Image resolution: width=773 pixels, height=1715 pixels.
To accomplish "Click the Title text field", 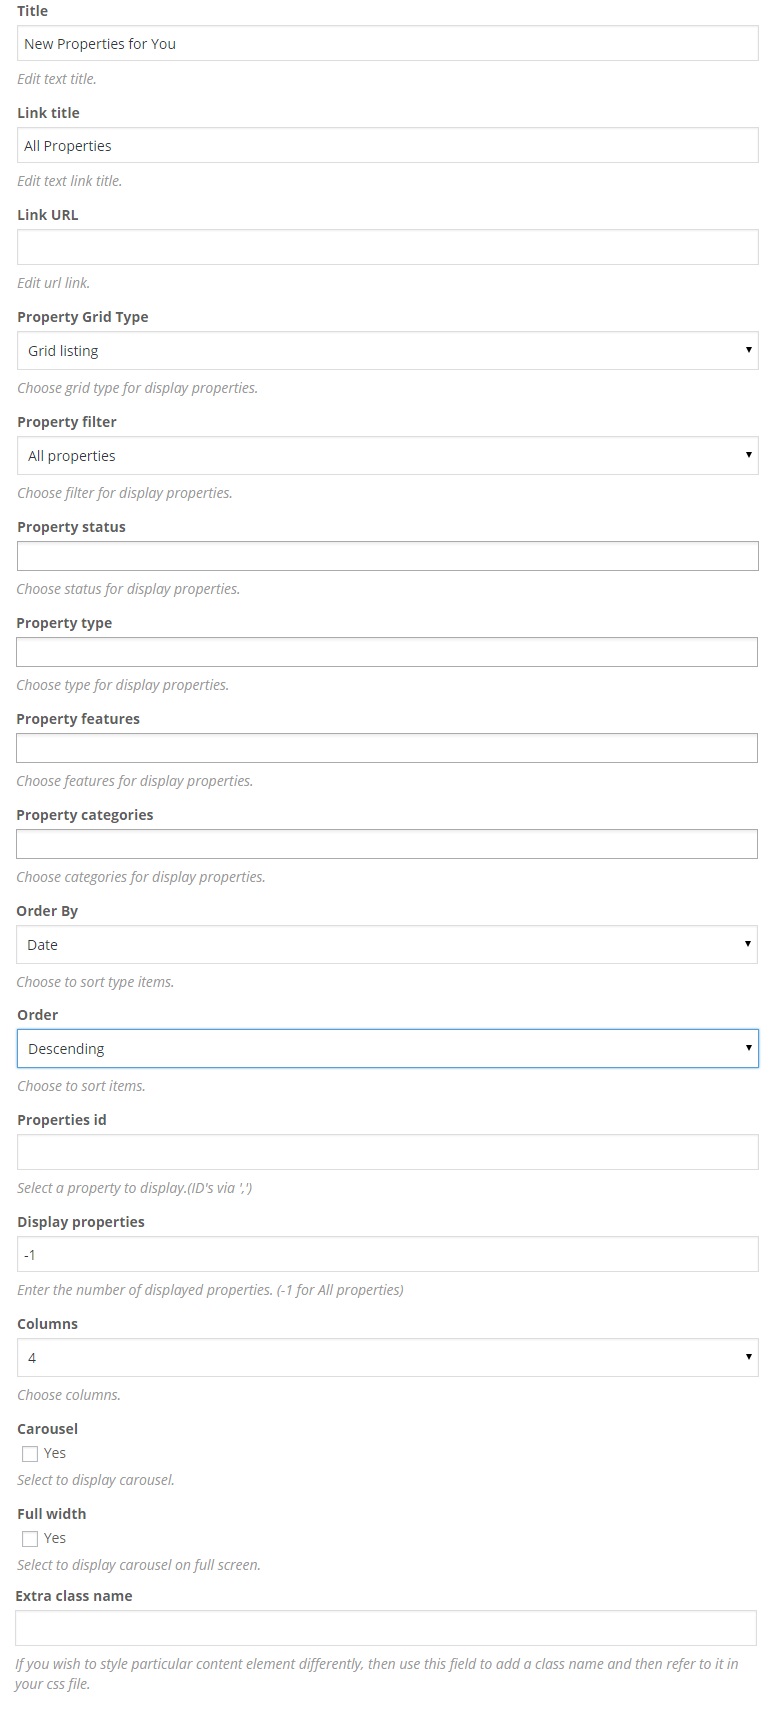I will [387, 44].
